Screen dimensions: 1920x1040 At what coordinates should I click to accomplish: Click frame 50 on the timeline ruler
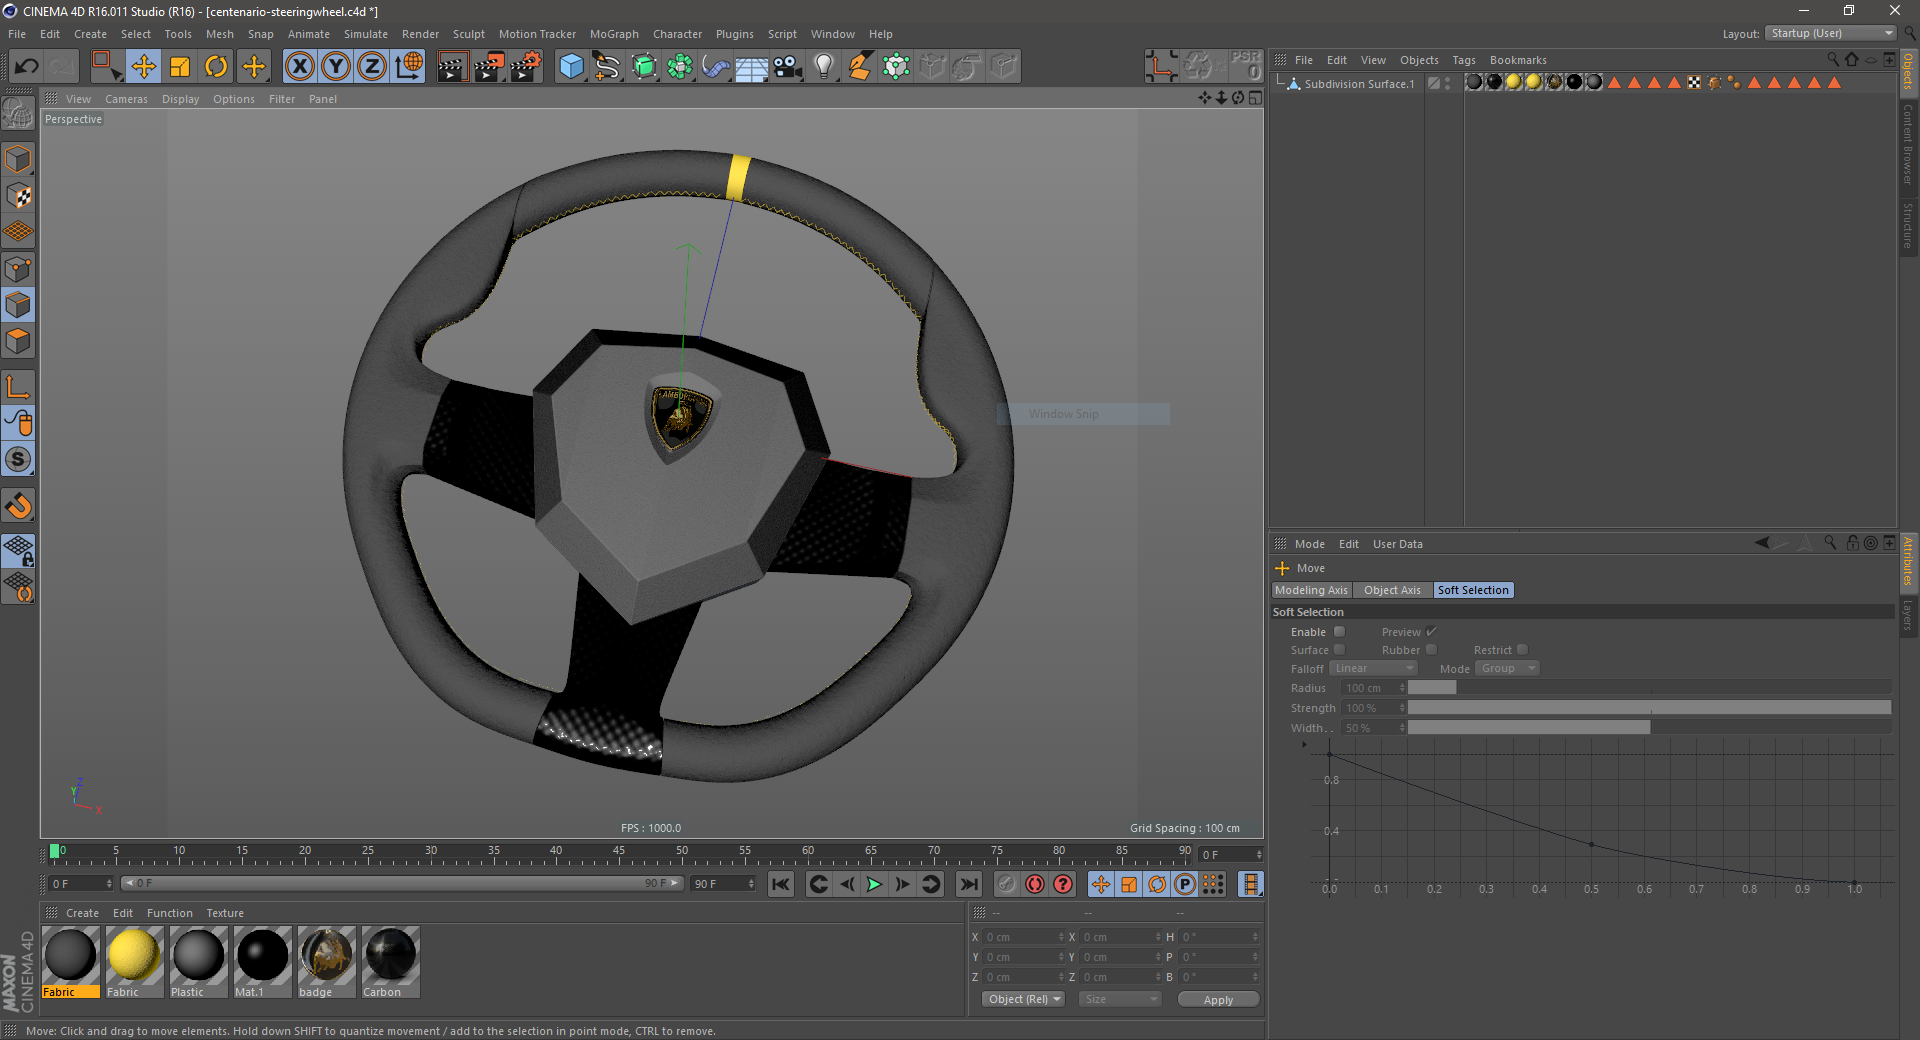pos(682,853)
